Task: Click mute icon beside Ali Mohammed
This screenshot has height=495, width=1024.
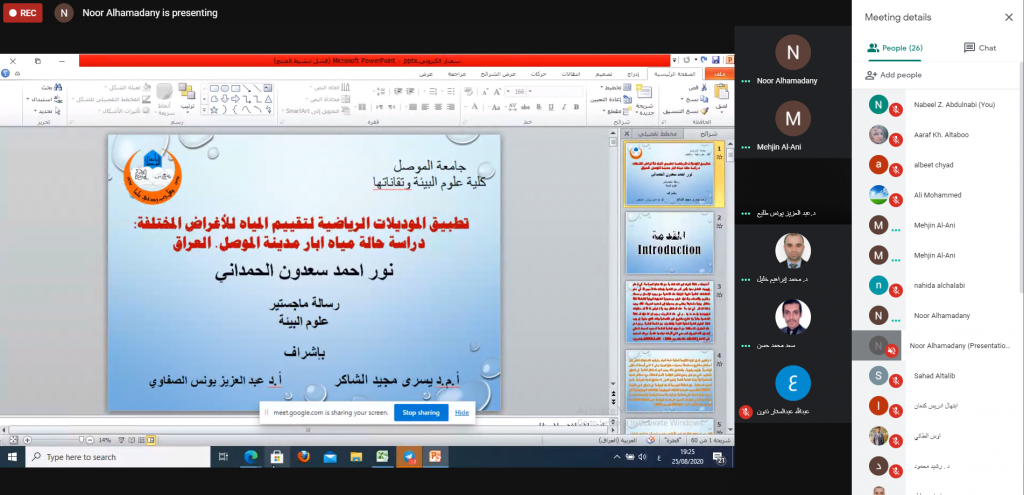Action: pyautogui.click(x=897, y=200)
